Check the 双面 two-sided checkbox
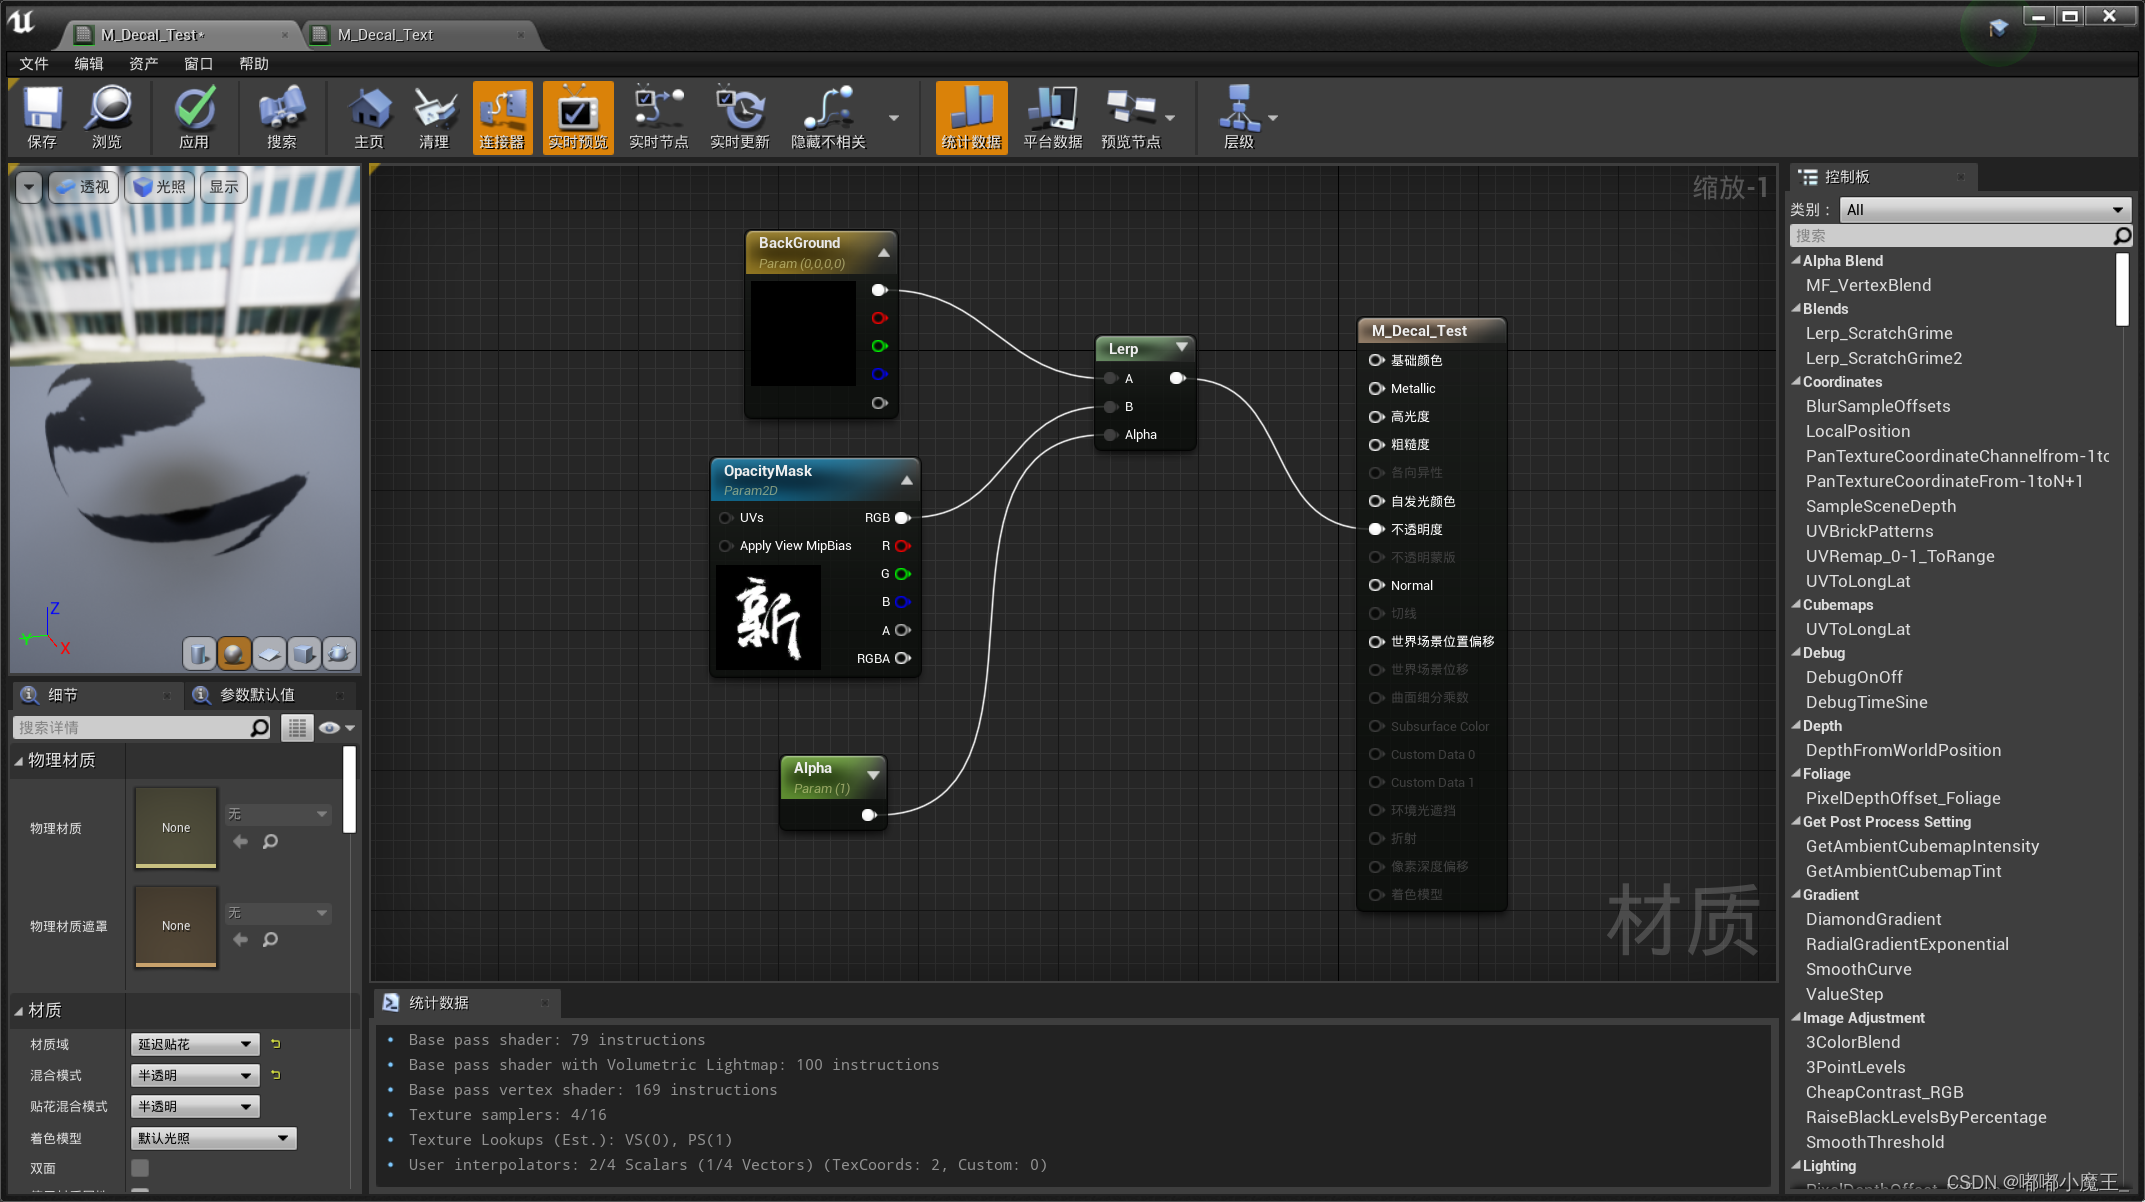Image resolution: width=2145 pixels, height=1202 pixels. pyautogui.click(x=140, y=1168)
